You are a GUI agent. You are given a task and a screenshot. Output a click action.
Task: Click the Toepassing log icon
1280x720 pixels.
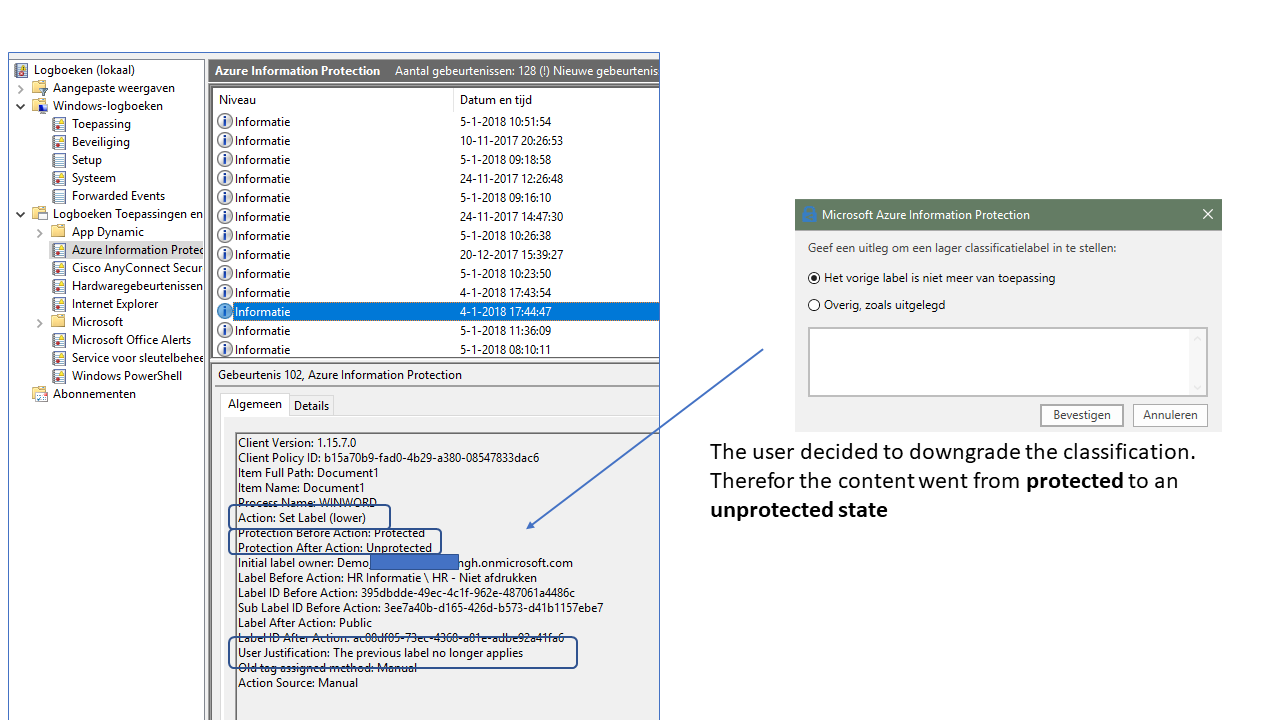coord(59,124)
